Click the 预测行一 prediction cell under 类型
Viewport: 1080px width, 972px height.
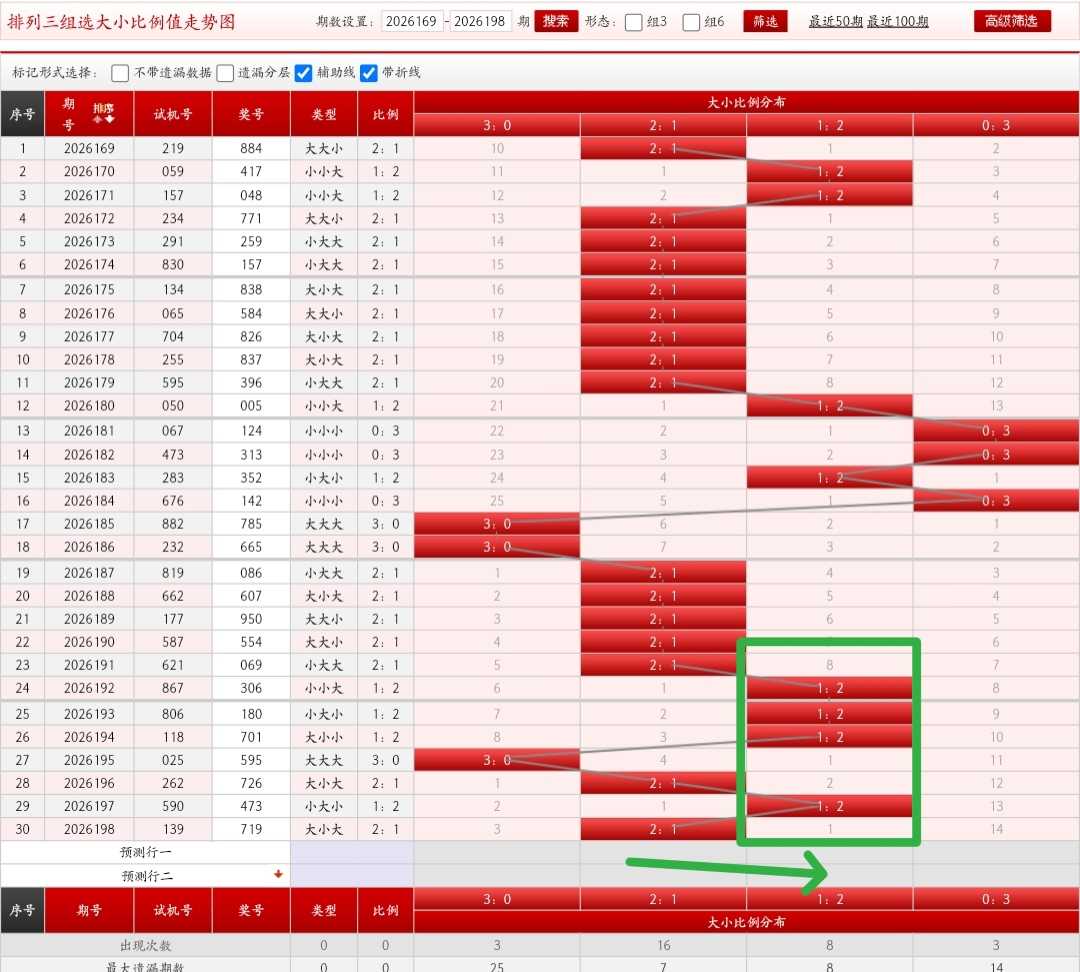point(324,852)
